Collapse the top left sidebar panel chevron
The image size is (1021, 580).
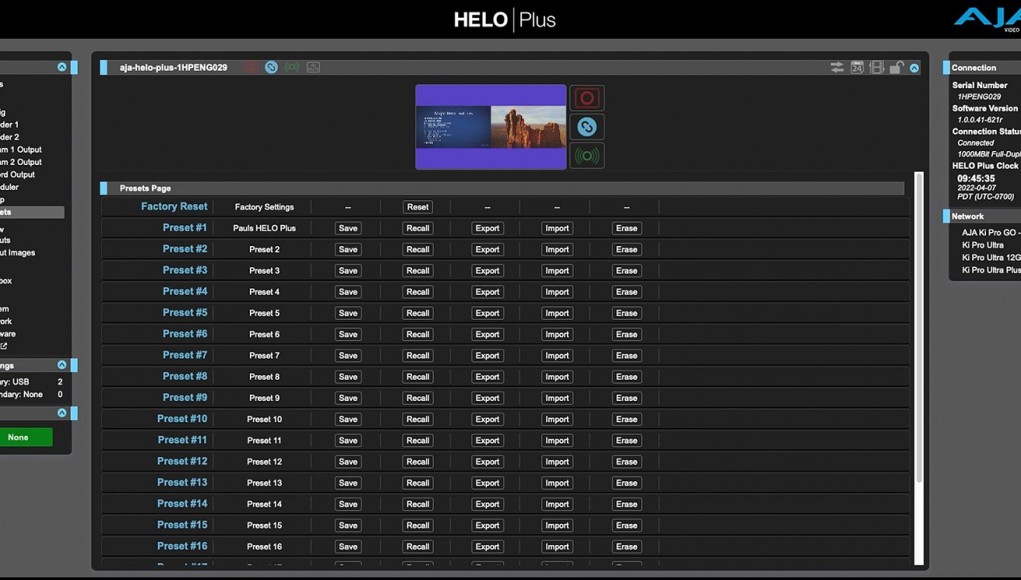click(62, 67)
